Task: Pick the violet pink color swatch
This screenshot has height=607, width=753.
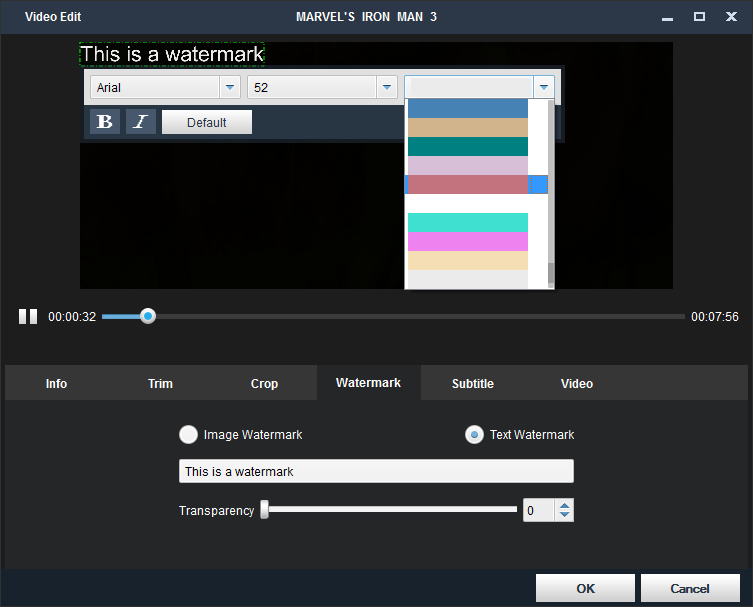Action: tap(468, 242)
